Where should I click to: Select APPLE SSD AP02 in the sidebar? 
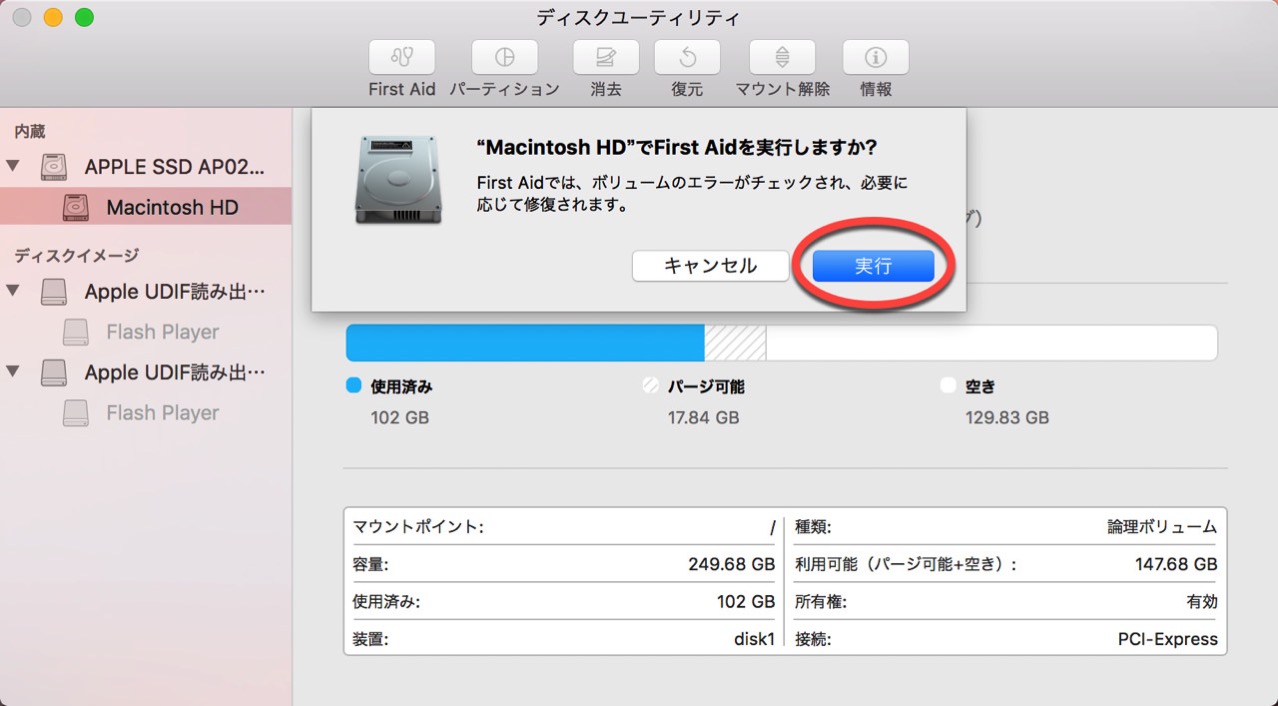point(175,167)
